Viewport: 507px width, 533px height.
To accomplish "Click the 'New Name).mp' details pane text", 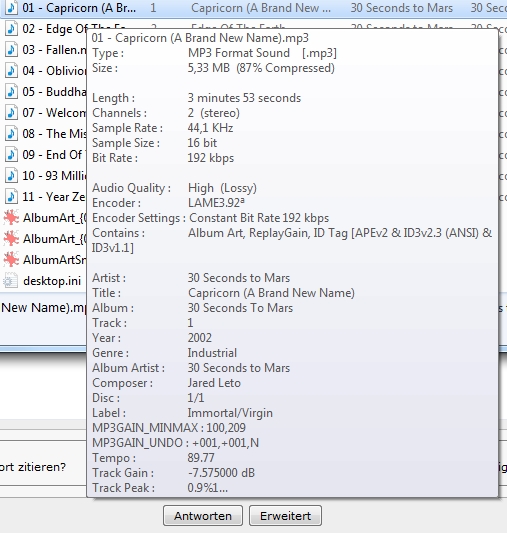I will point(43,308).
